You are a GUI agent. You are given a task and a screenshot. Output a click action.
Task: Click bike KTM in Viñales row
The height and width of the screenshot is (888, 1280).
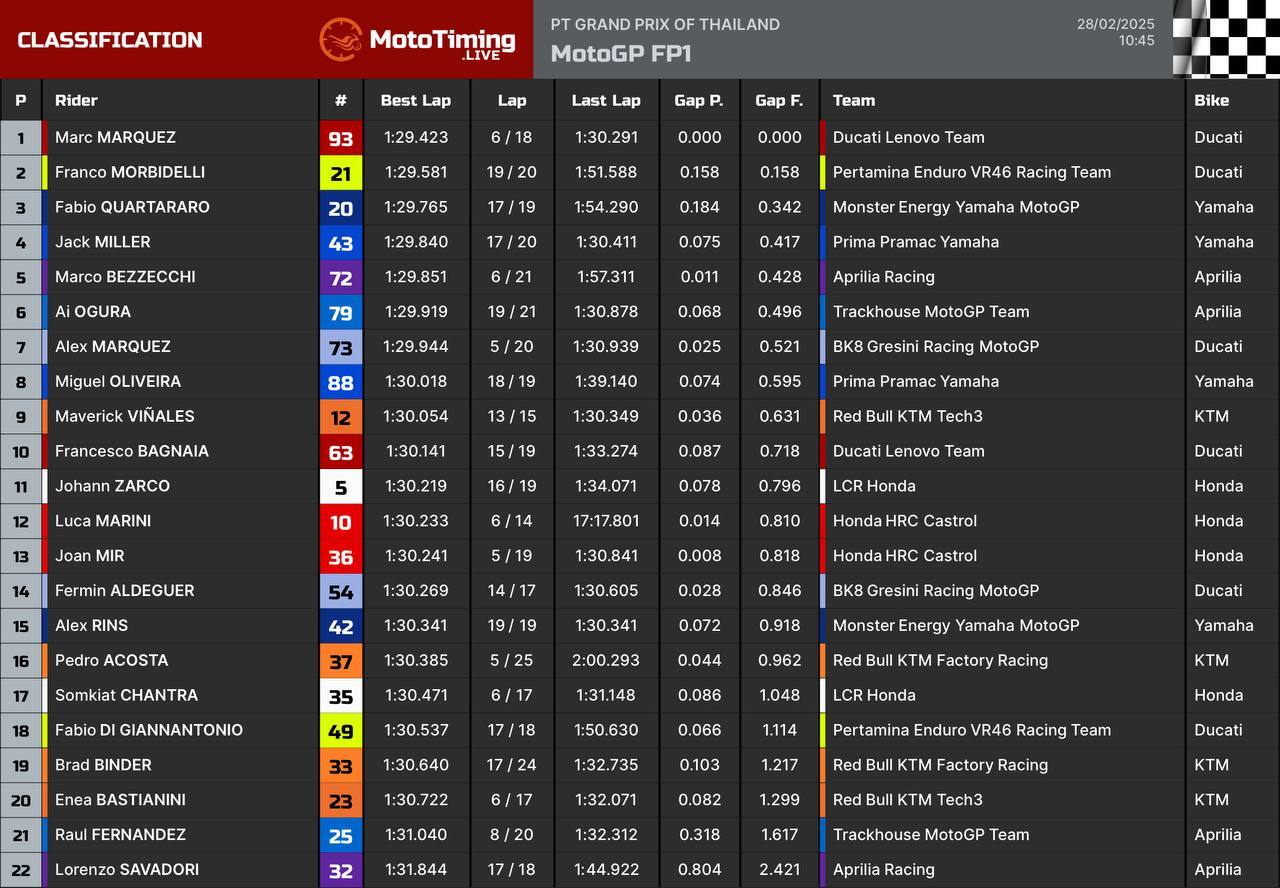point(1211,416)
